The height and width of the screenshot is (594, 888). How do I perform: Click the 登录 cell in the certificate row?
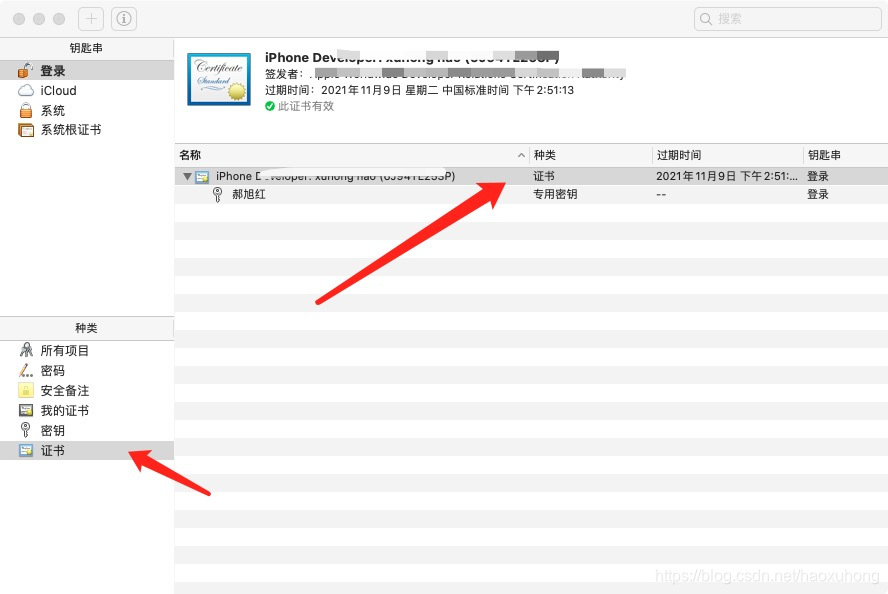pos(818,176)
